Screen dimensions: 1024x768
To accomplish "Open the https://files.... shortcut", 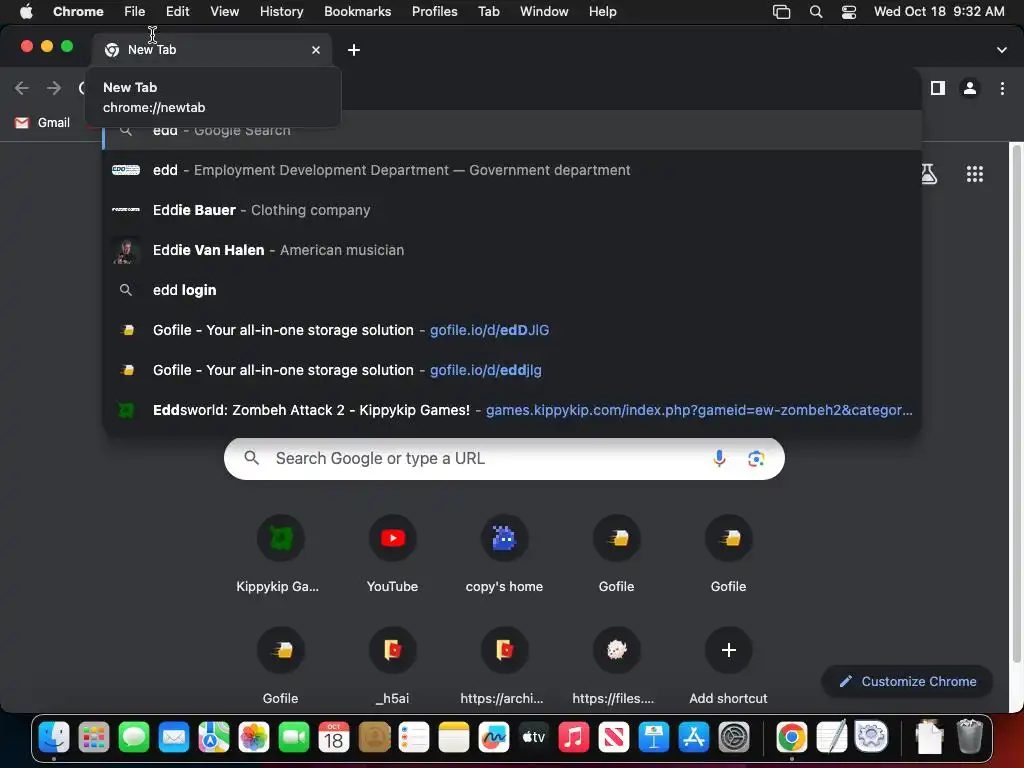I will 616,665.
